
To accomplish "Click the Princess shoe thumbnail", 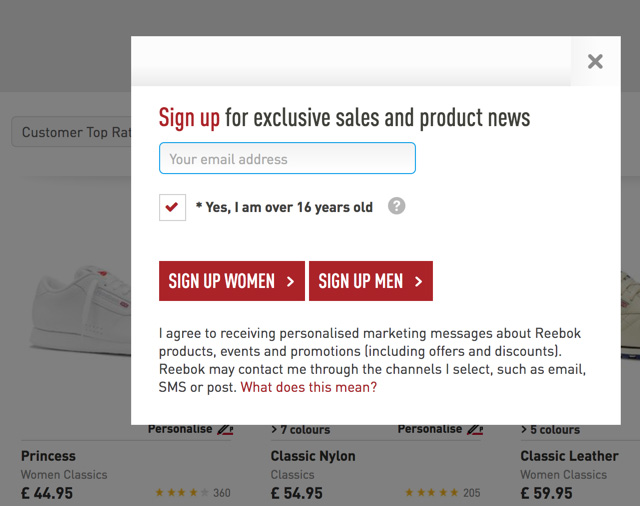I will (81, 312).
